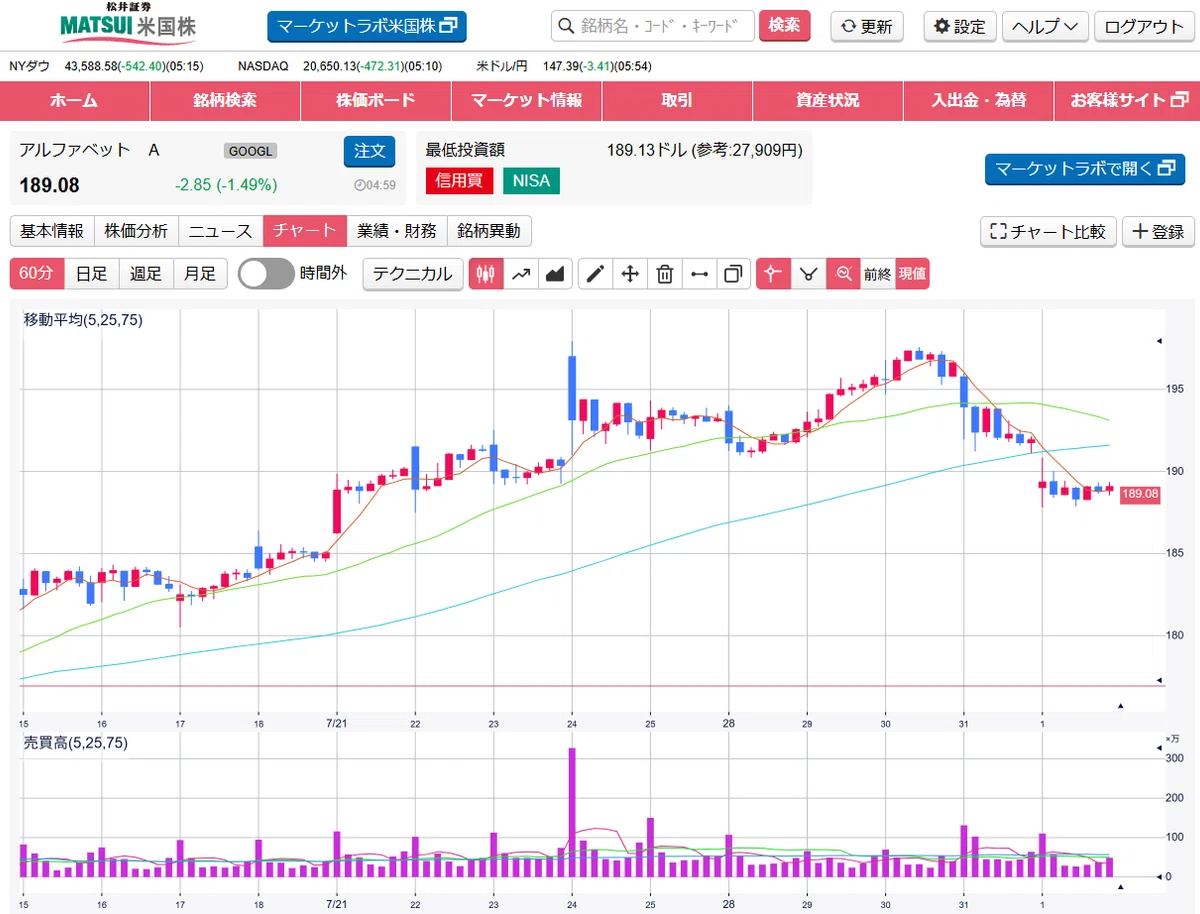Open 取引 in main navigation
This screenshot has width=1200, height=914.
point(677,100)
